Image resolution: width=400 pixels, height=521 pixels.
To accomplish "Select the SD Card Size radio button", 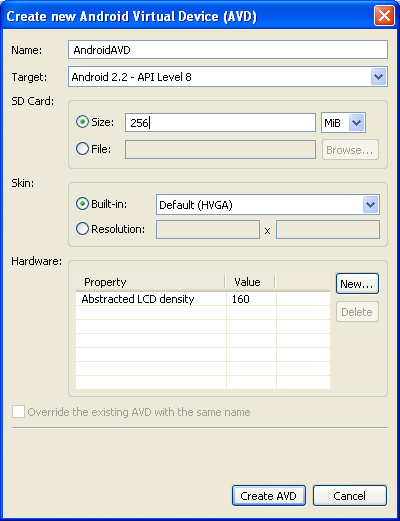I will tap(82, 122).
